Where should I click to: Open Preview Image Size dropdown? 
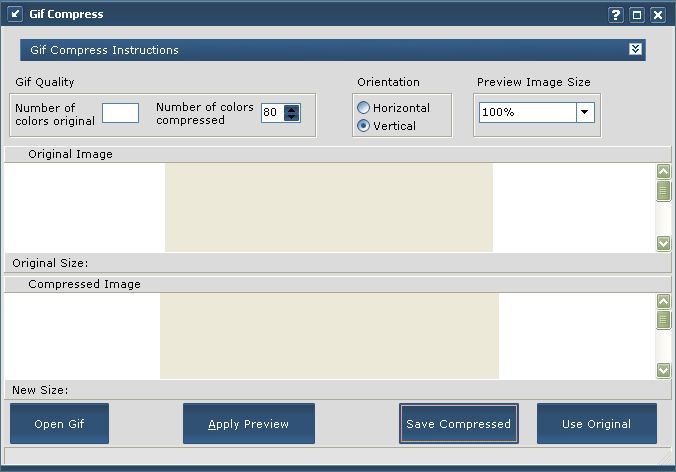(x=584, y=113)
